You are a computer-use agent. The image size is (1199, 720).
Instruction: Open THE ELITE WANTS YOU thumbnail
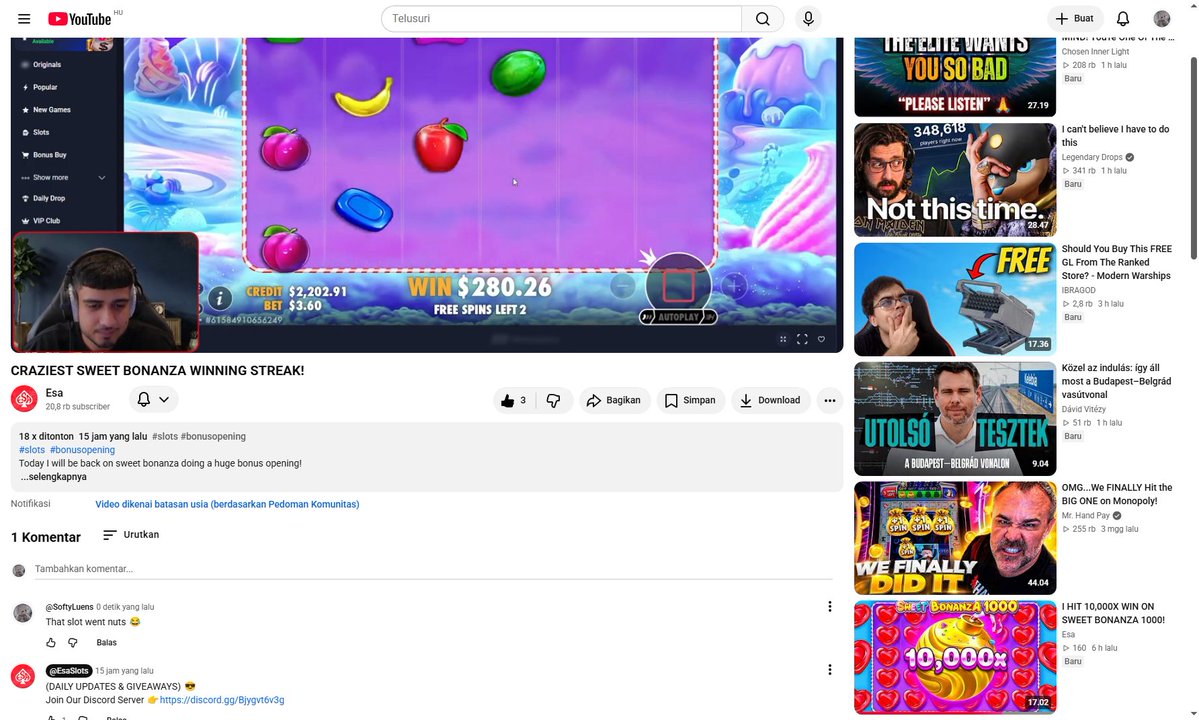click(955, 76)
